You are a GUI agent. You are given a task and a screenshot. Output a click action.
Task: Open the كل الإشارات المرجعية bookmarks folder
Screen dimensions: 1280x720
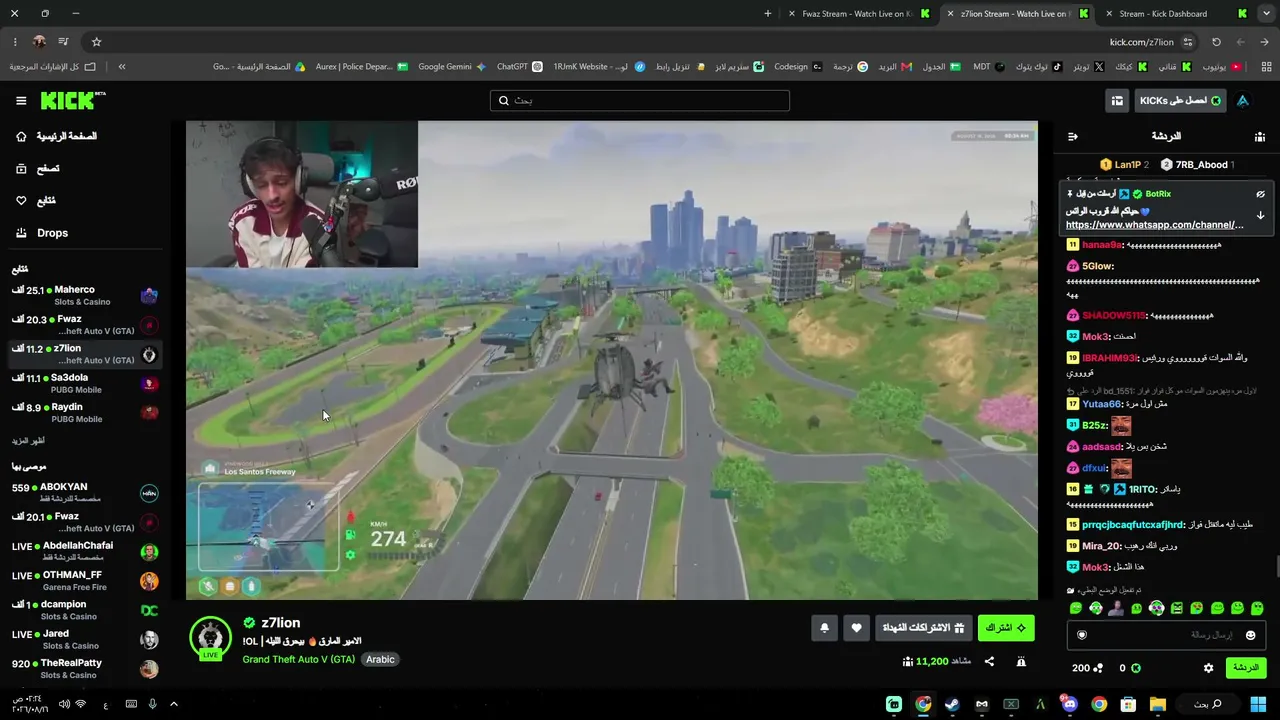pos(53,67)
